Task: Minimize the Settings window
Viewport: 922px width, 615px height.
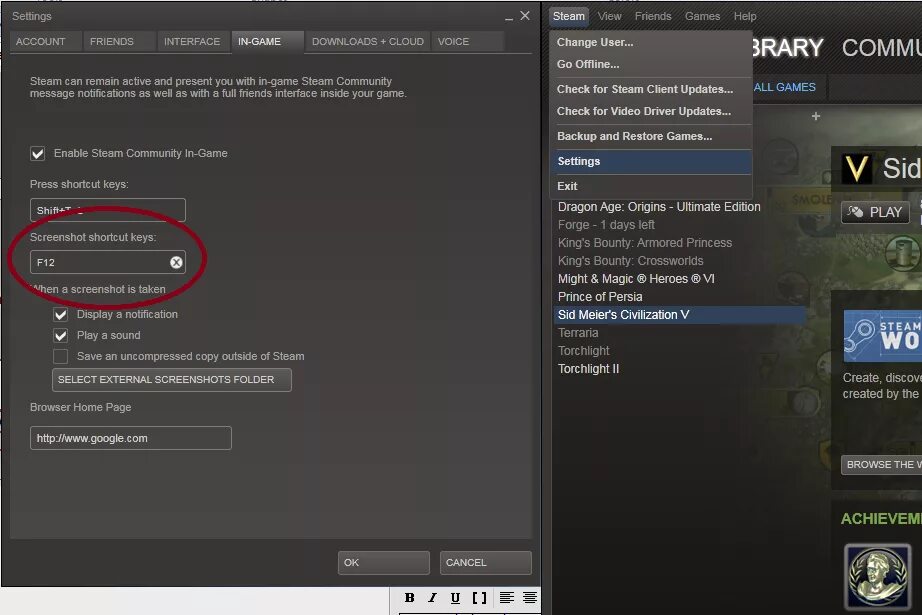Action: (x=509, y=17)
